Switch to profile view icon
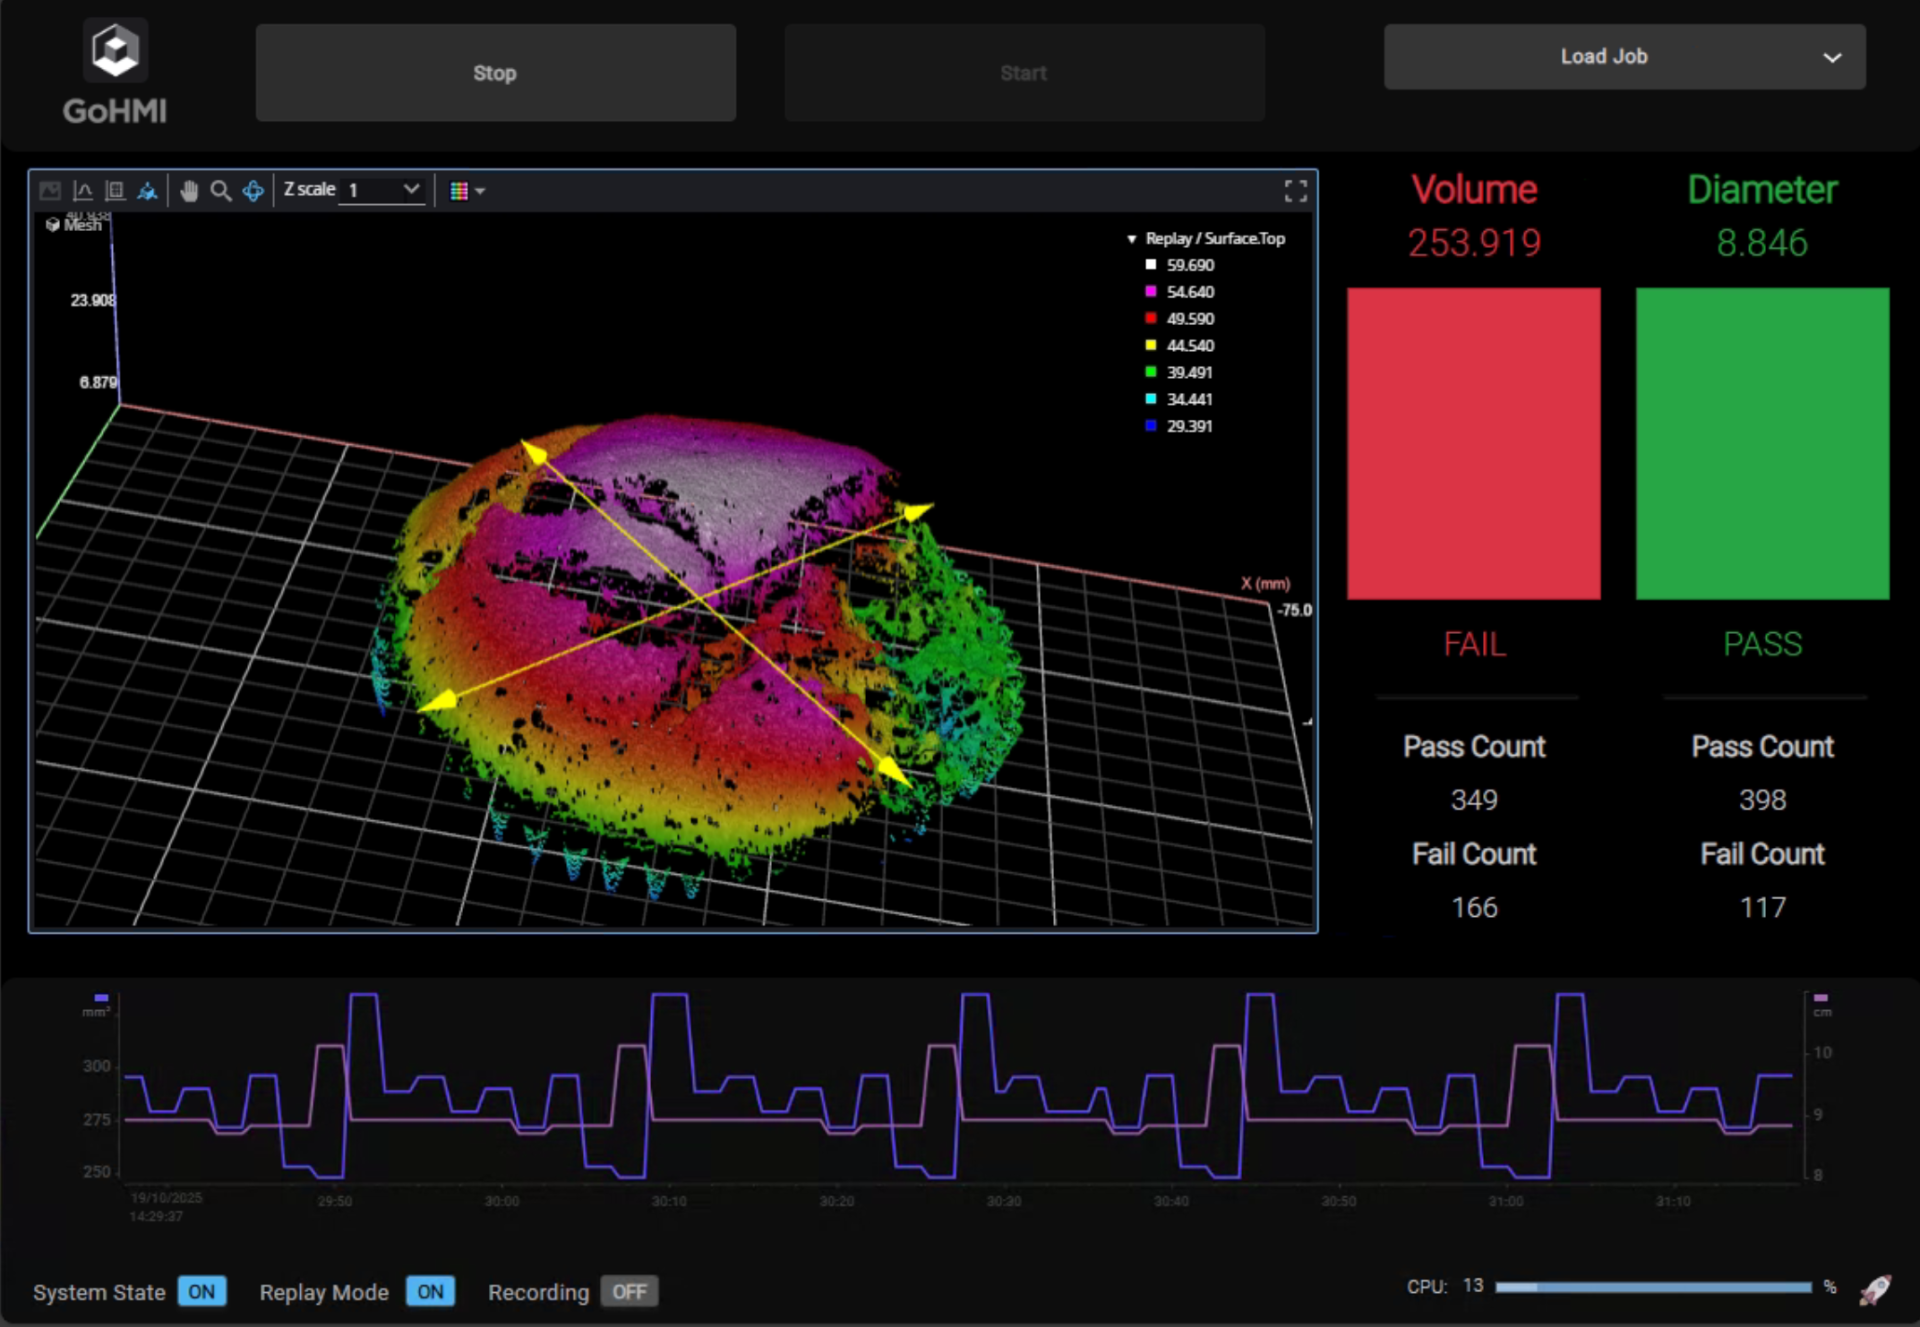This screenshot has height=1327, width=1920. coord(83,190)
